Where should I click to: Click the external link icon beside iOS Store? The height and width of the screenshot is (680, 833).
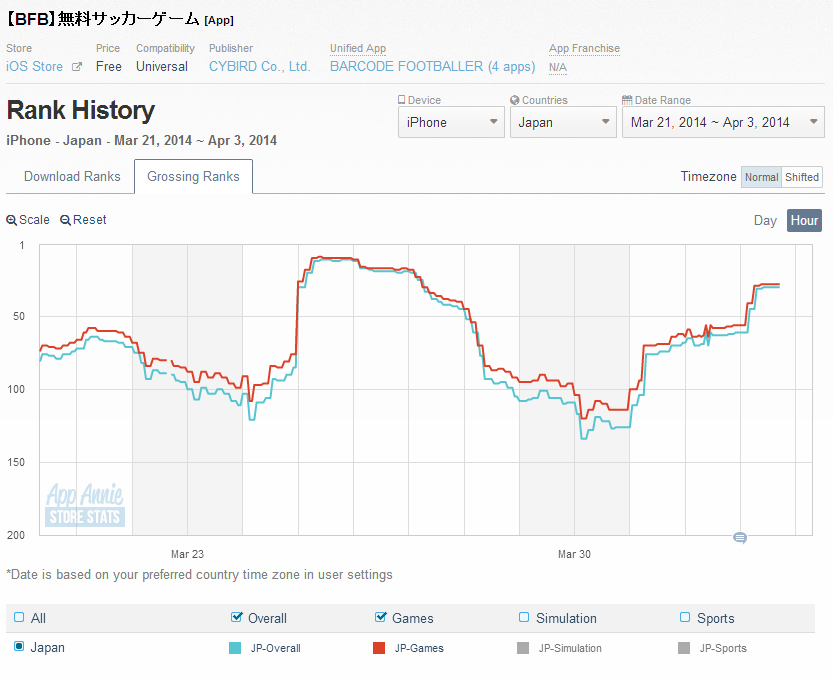pos(76,67)
